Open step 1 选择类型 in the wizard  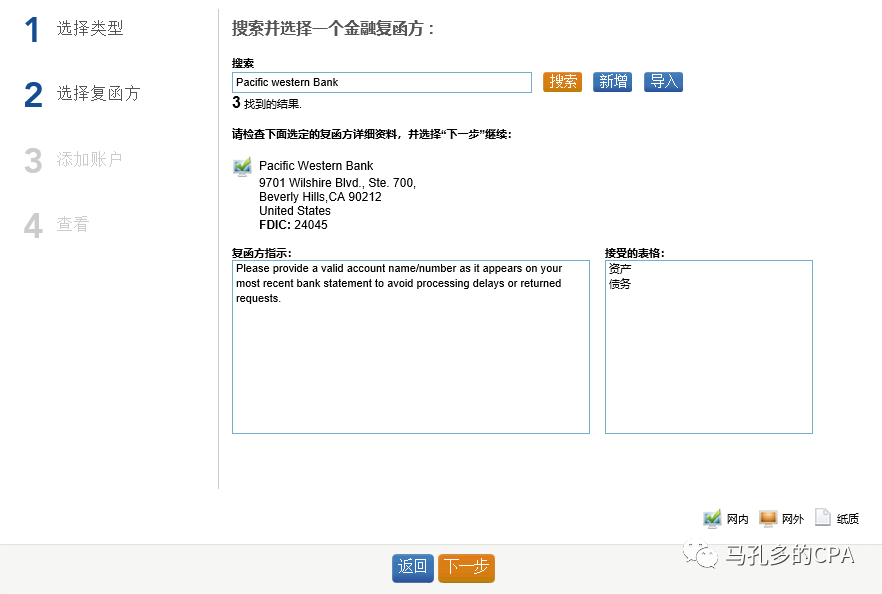[90, 29]
